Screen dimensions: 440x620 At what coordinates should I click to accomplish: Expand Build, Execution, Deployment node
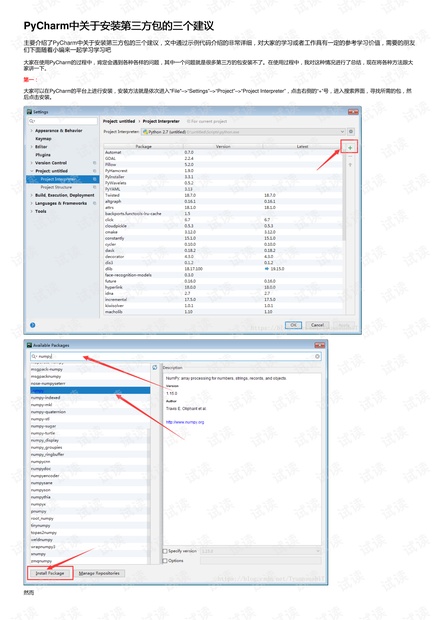[x=32, y=195]
